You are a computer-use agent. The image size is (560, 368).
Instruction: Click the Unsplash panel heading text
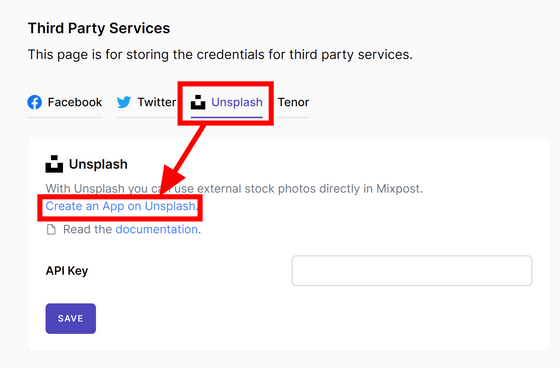(x=98, y=164)
